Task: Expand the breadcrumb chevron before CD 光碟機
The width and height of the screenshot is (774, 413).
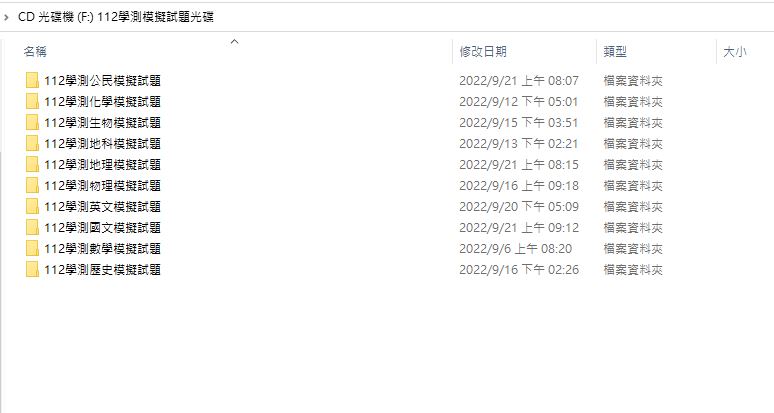Action: click(x=6, y=17)
